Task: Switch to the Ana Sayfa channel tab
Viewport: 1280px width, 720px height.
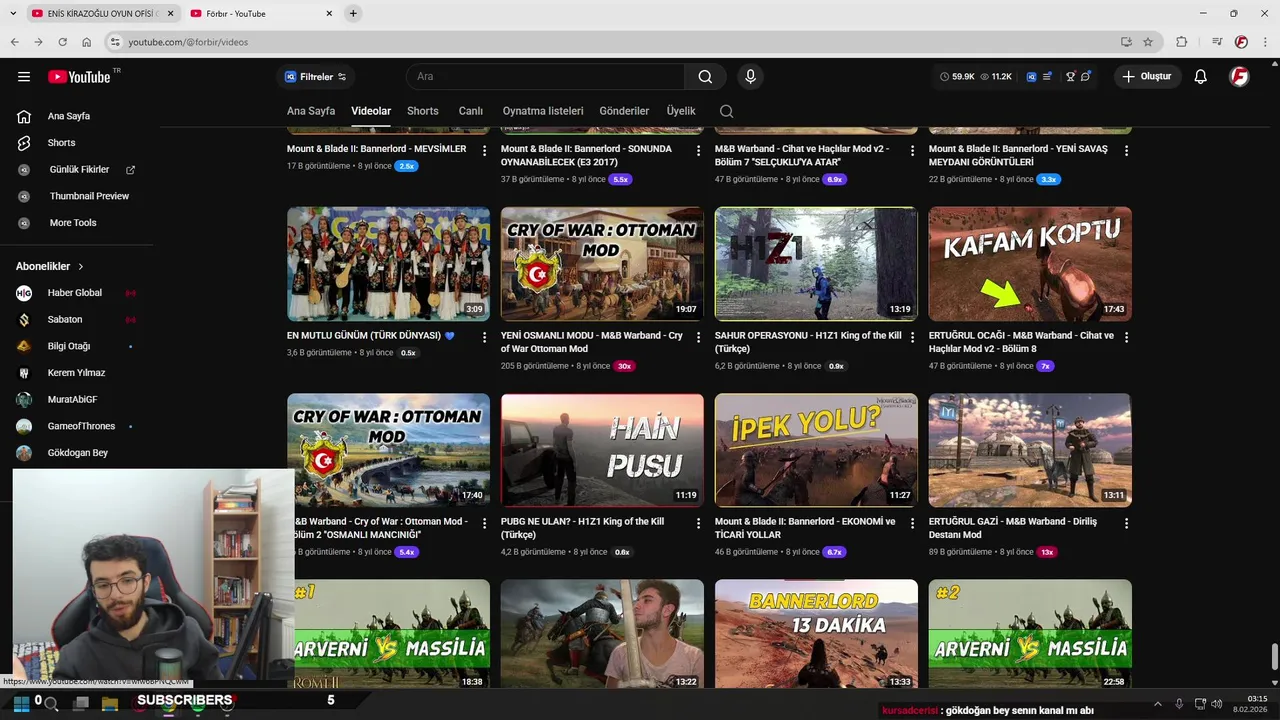Action: [311, 111]
